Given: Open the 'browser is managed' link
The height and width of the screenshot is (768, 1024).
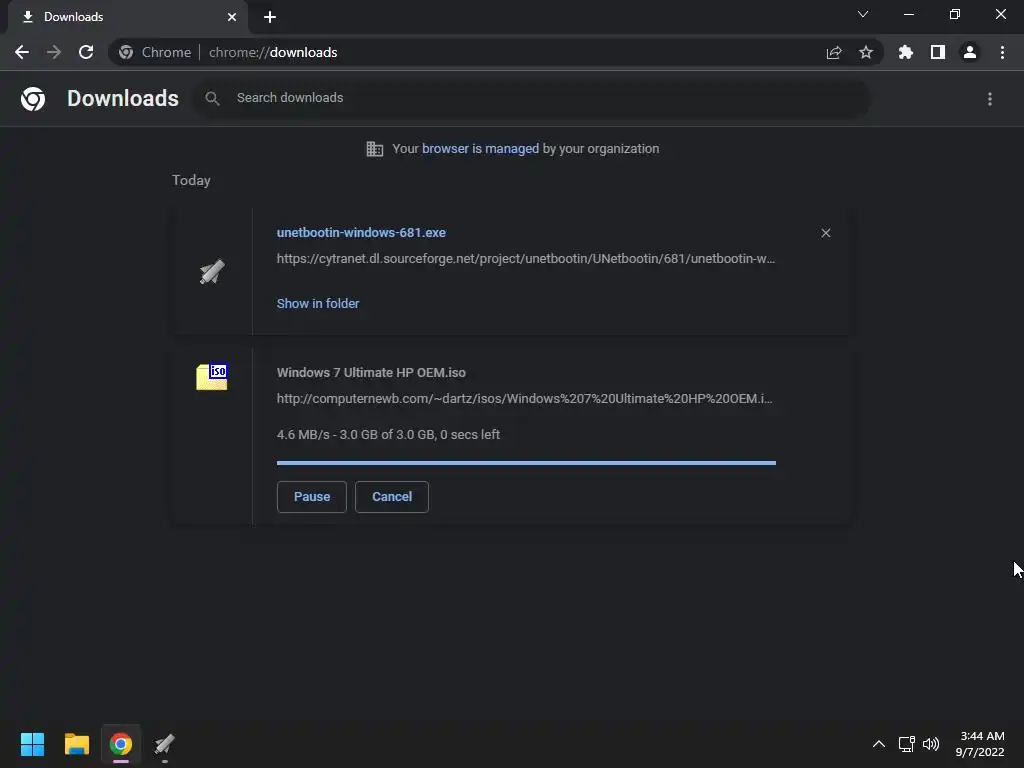Looking at the screenshot, I should [480, 148].
